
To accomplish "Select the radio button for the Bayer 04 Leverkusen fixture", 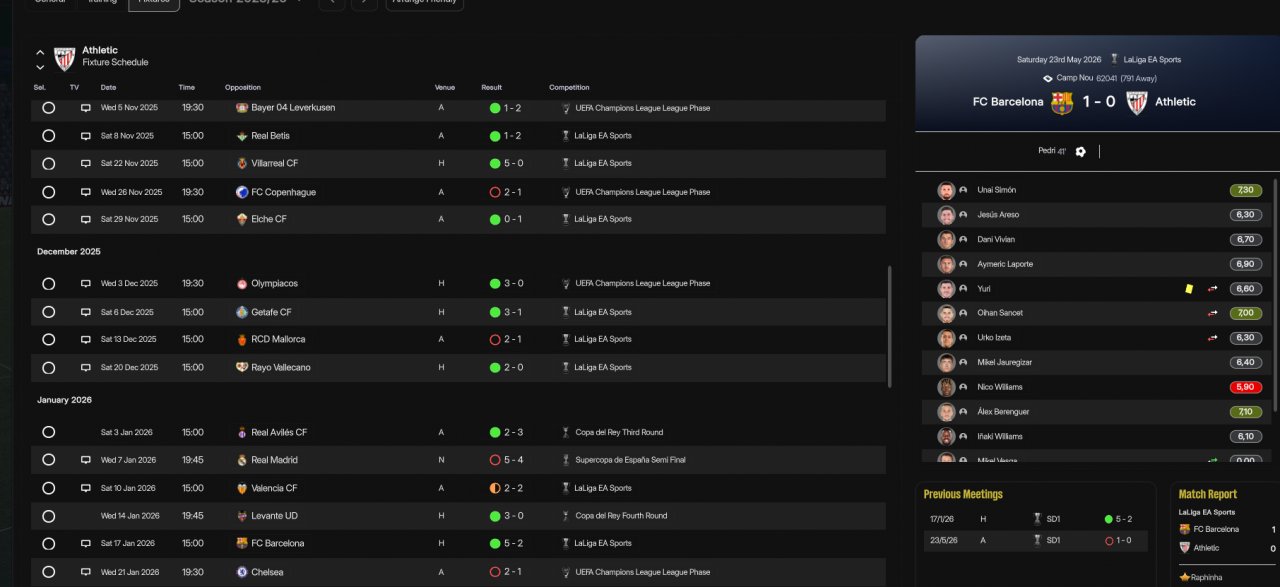I will tap(48, 108).
